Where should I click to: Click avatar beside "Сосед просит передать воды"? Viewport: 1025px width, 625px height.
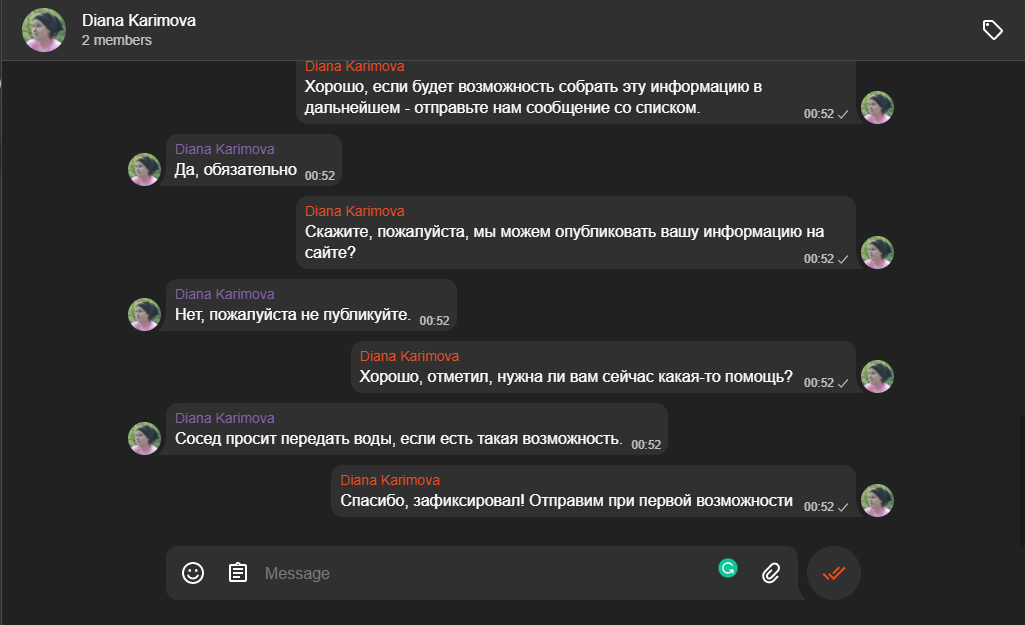point(144,438)
